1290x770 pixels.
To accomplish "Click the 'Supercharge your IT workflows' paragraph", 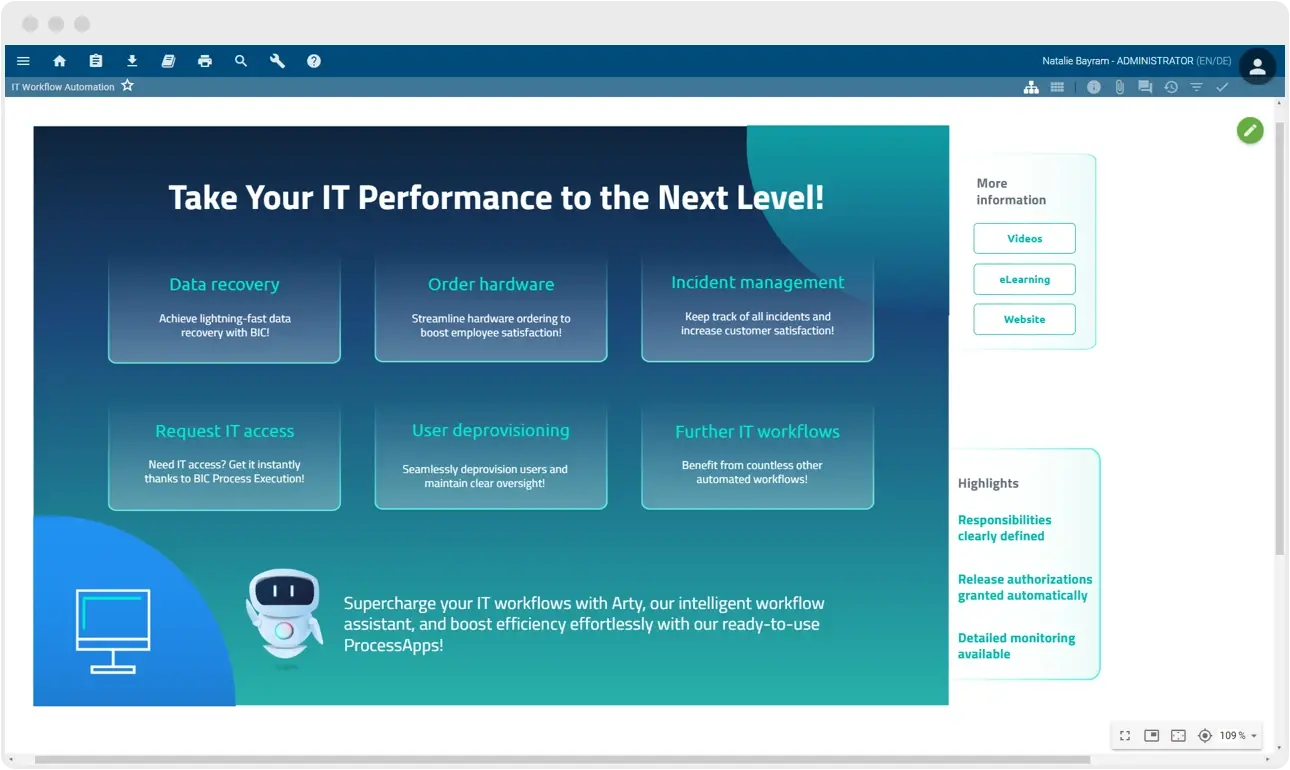I will [584, 624].
